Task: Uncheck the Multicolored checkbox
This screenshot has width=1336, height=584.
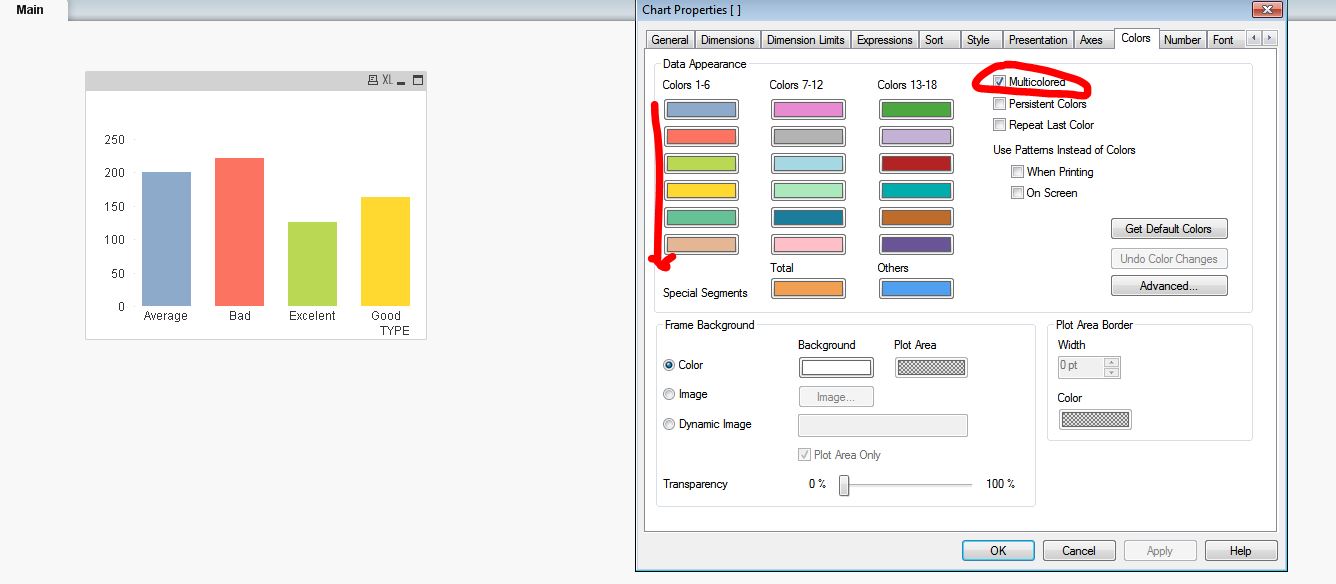Action: pos(999,81)
